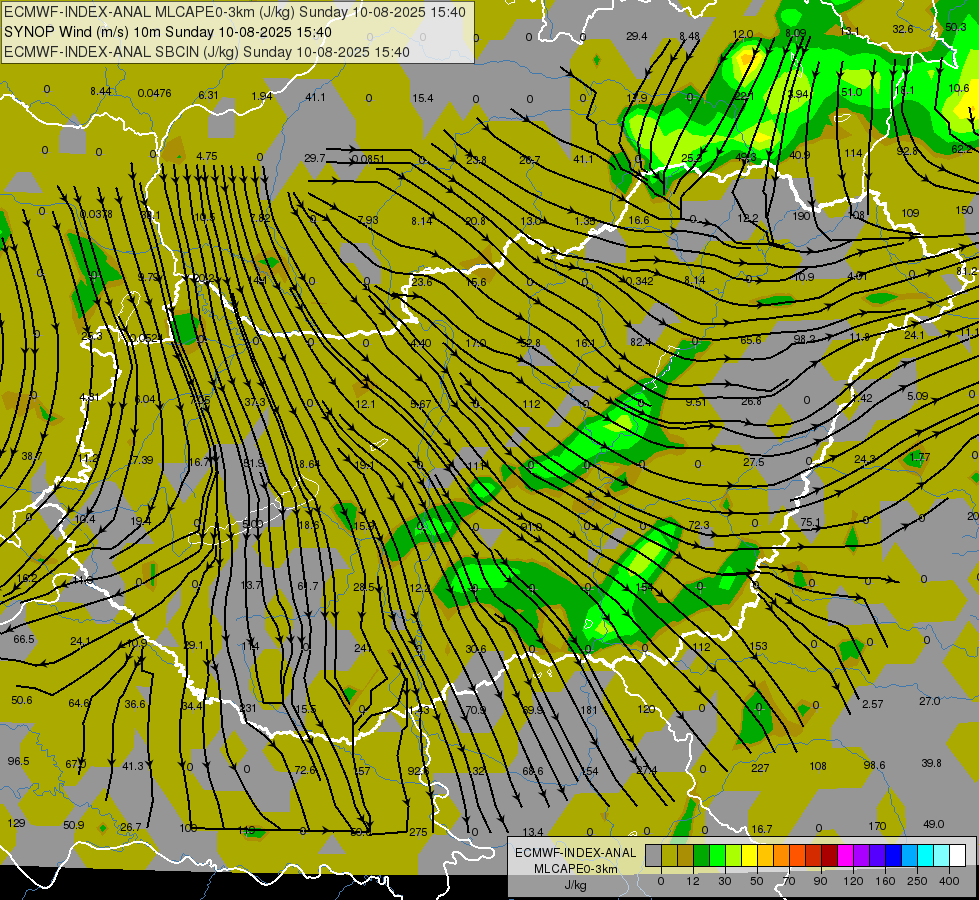
Task: Click the map value 1.94
Action: coord(262,96)
